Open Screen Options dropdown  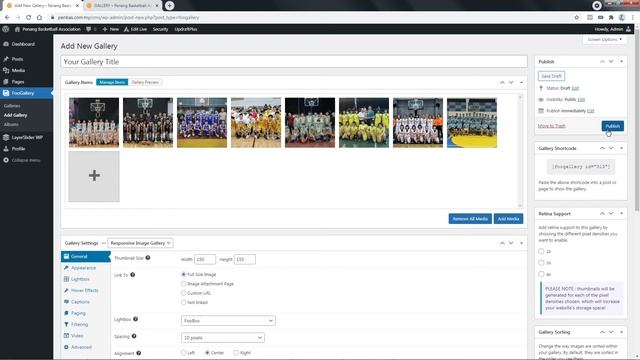point(604,40)
